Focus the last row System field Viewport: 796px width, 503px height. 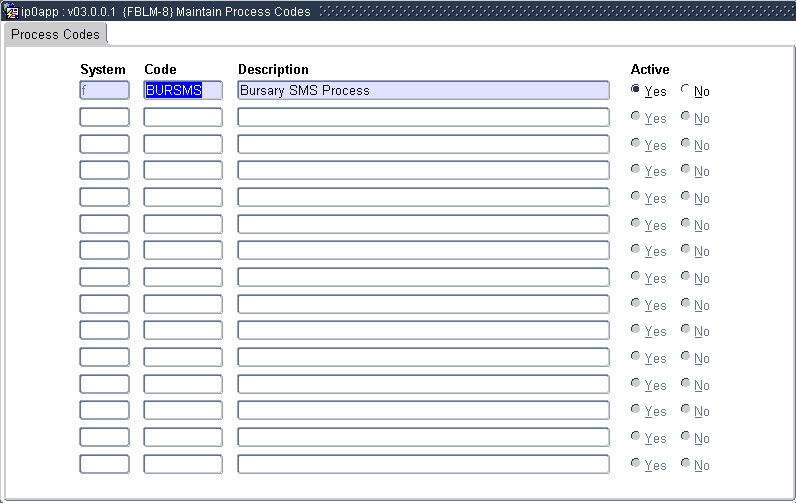click(x=104, y=464)
